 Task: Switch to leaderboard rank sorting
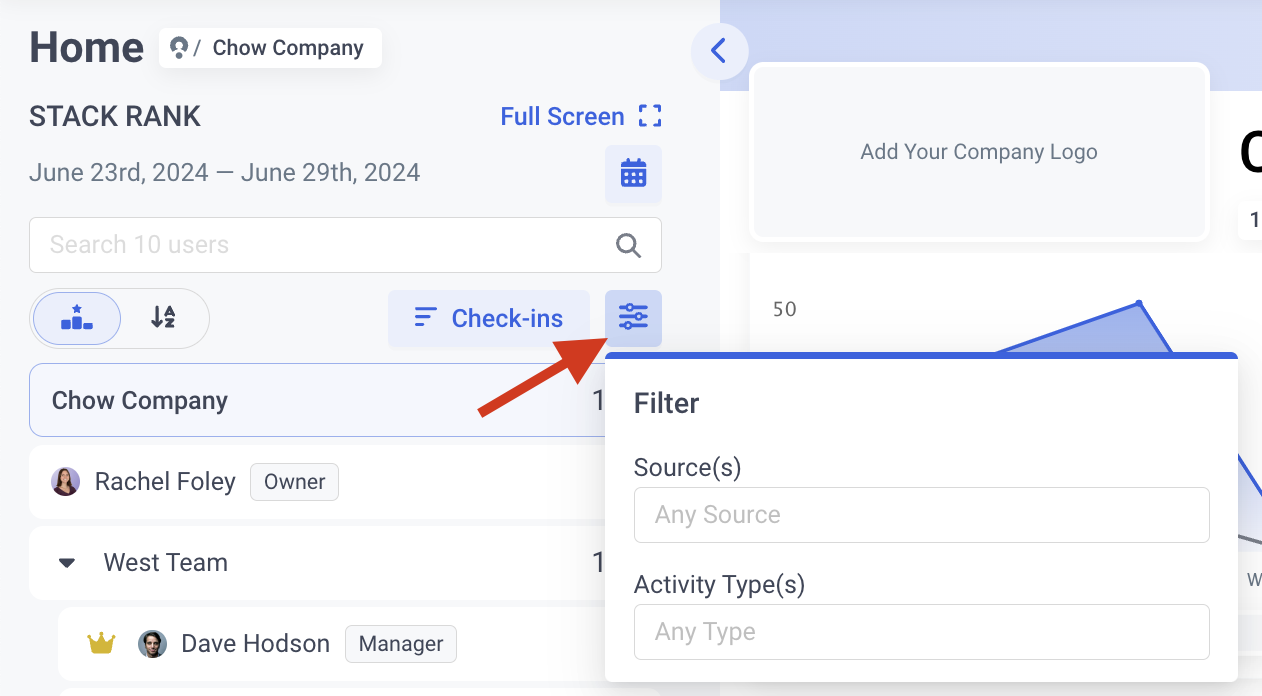[77, 319]
